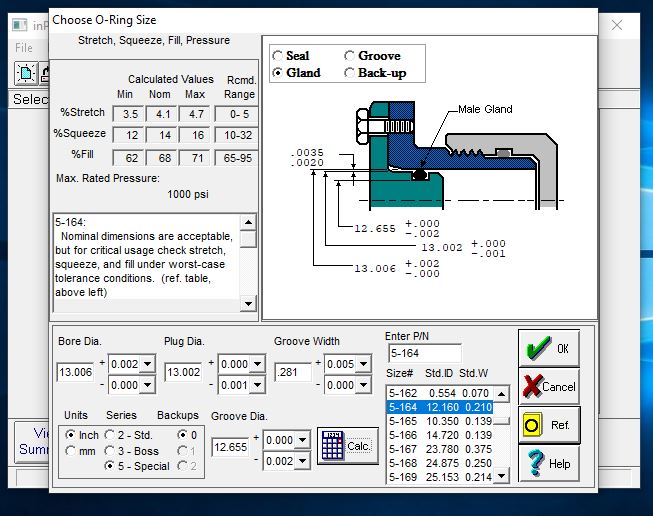This screenshot has height=516, width=653.
Task: Open Bore Dia. plus tolerance dropdown
Action: click(x=147, y=364)
